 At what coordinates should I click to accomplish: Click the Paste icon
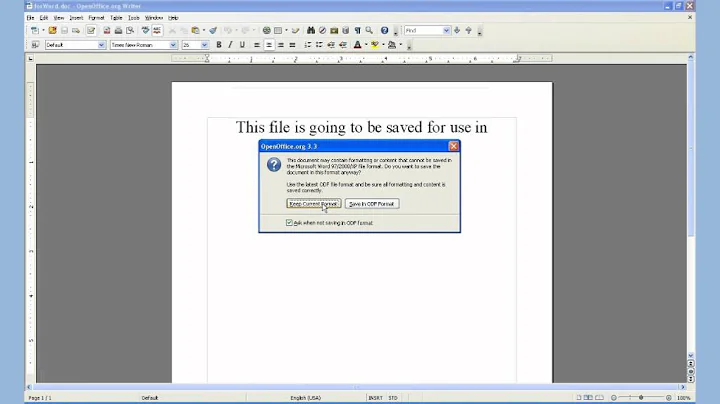pyautogui.click(x=196, y=30)
